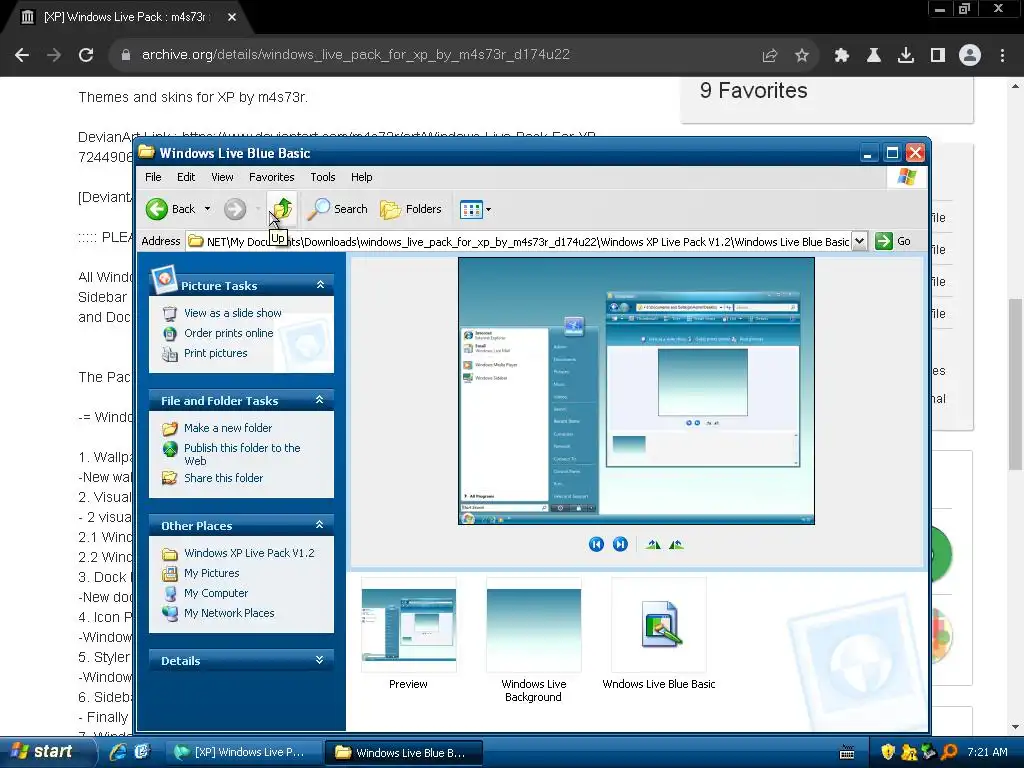
Task: Bookmark this page with star icon
Action: coord(802,56)
